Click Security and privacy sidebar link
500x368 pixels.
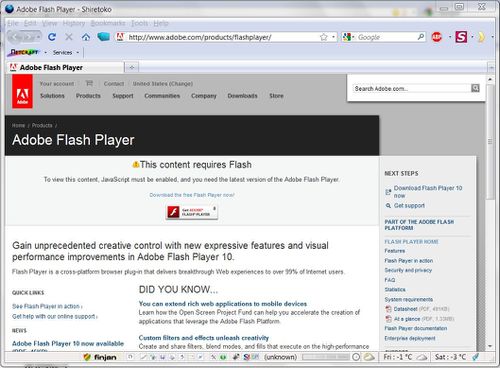pos(408,270)
